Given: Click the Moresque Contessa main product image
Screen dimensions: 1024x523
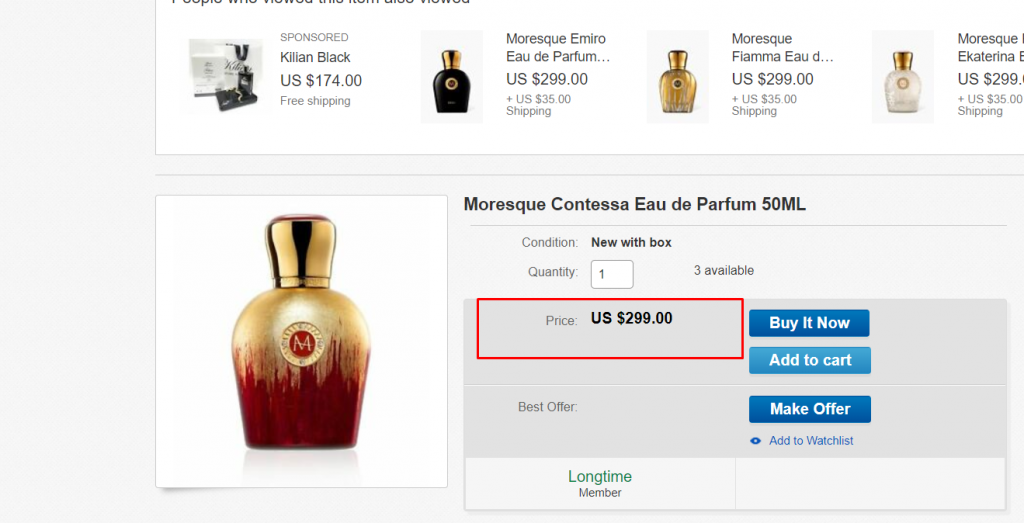Looking at the screenshot, I should [301, 341].
